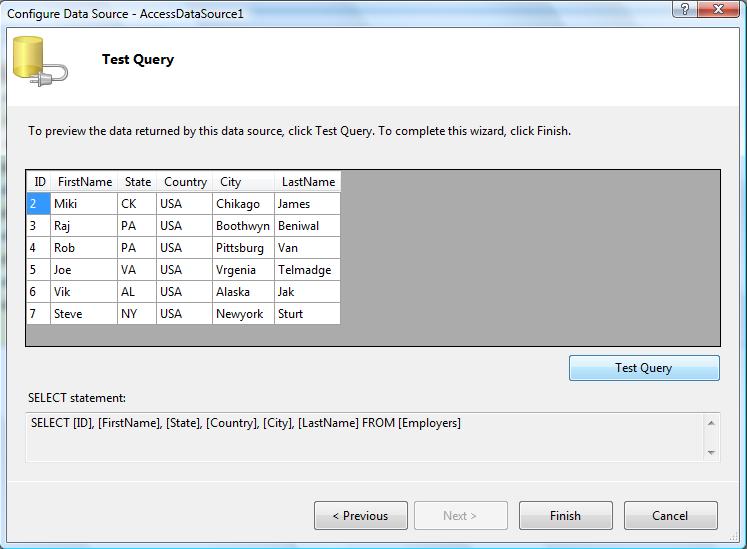Sort by the ID column header
The image size is (747, 549).
[39, 182]
